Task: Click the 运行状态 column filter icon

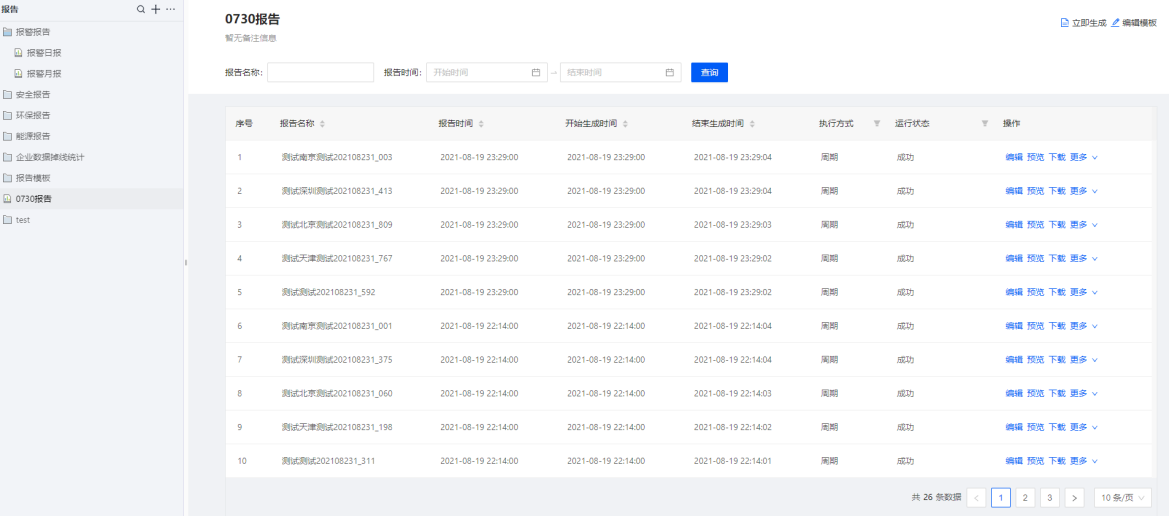Action: pos(984,124)
